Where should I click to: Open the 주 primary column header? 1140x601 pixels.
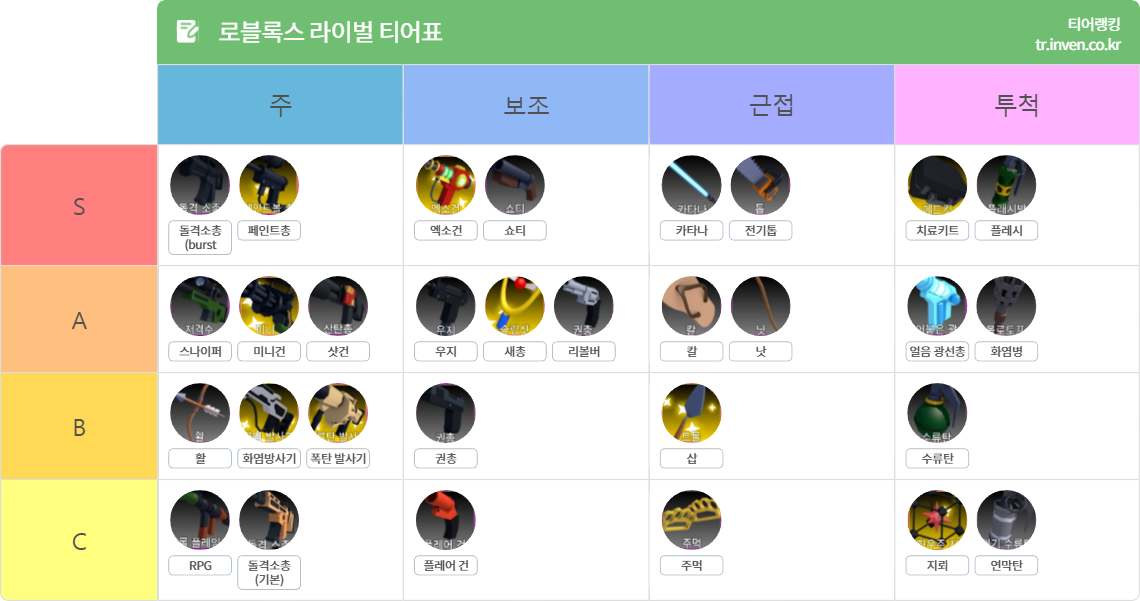[280, 105]
